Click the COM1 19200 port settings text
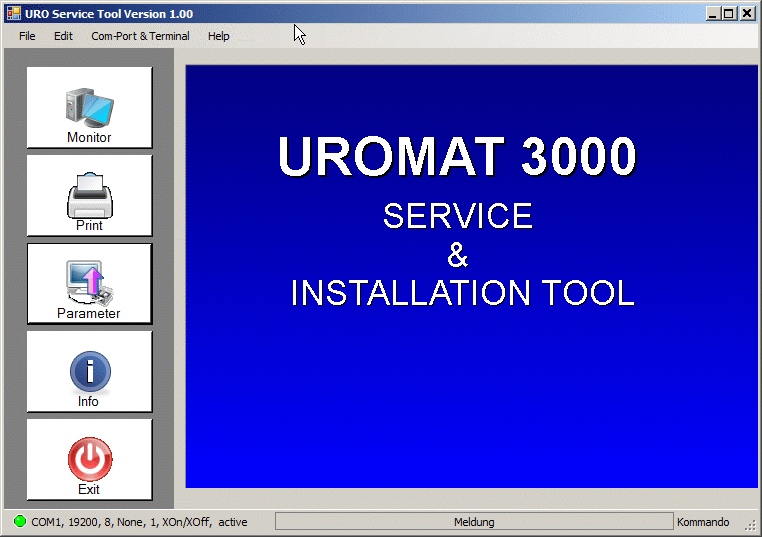The height and width of the screenshot is (537, 762). click(138, 522)
